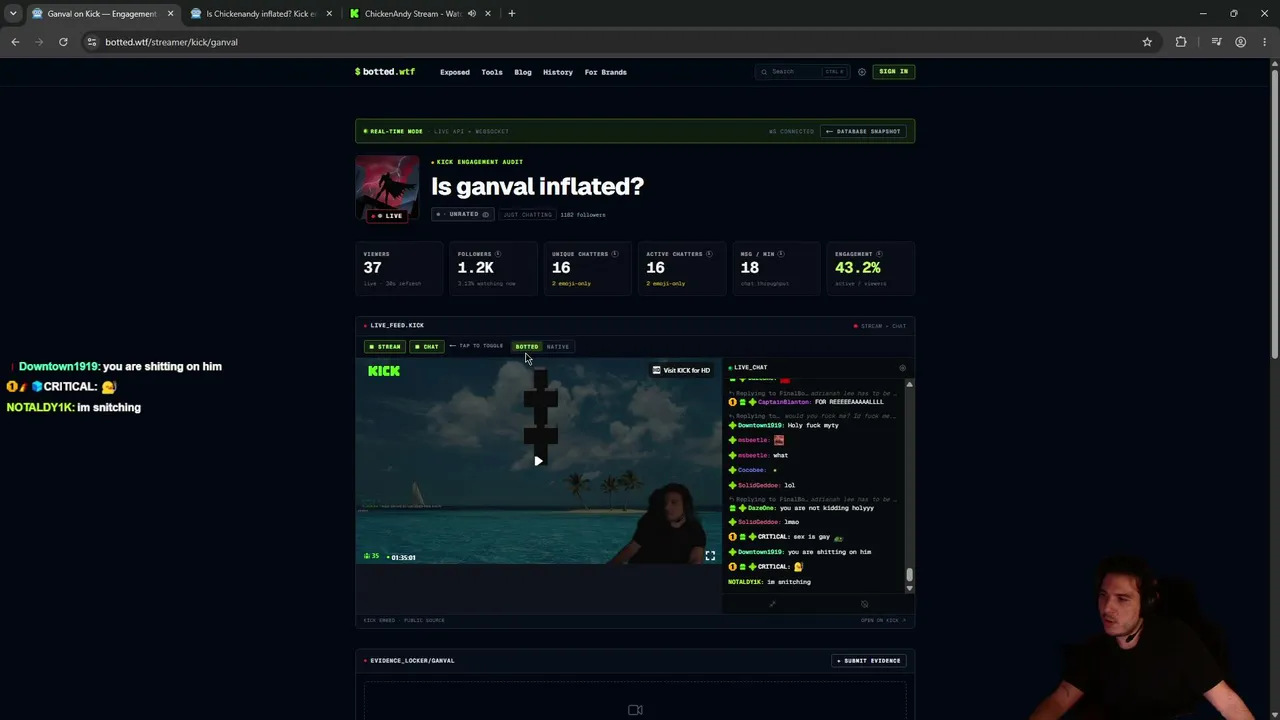This screenshot has height=720, width=1280.
Task: Click the right icon below the live chat
Action: pos(865,604)
